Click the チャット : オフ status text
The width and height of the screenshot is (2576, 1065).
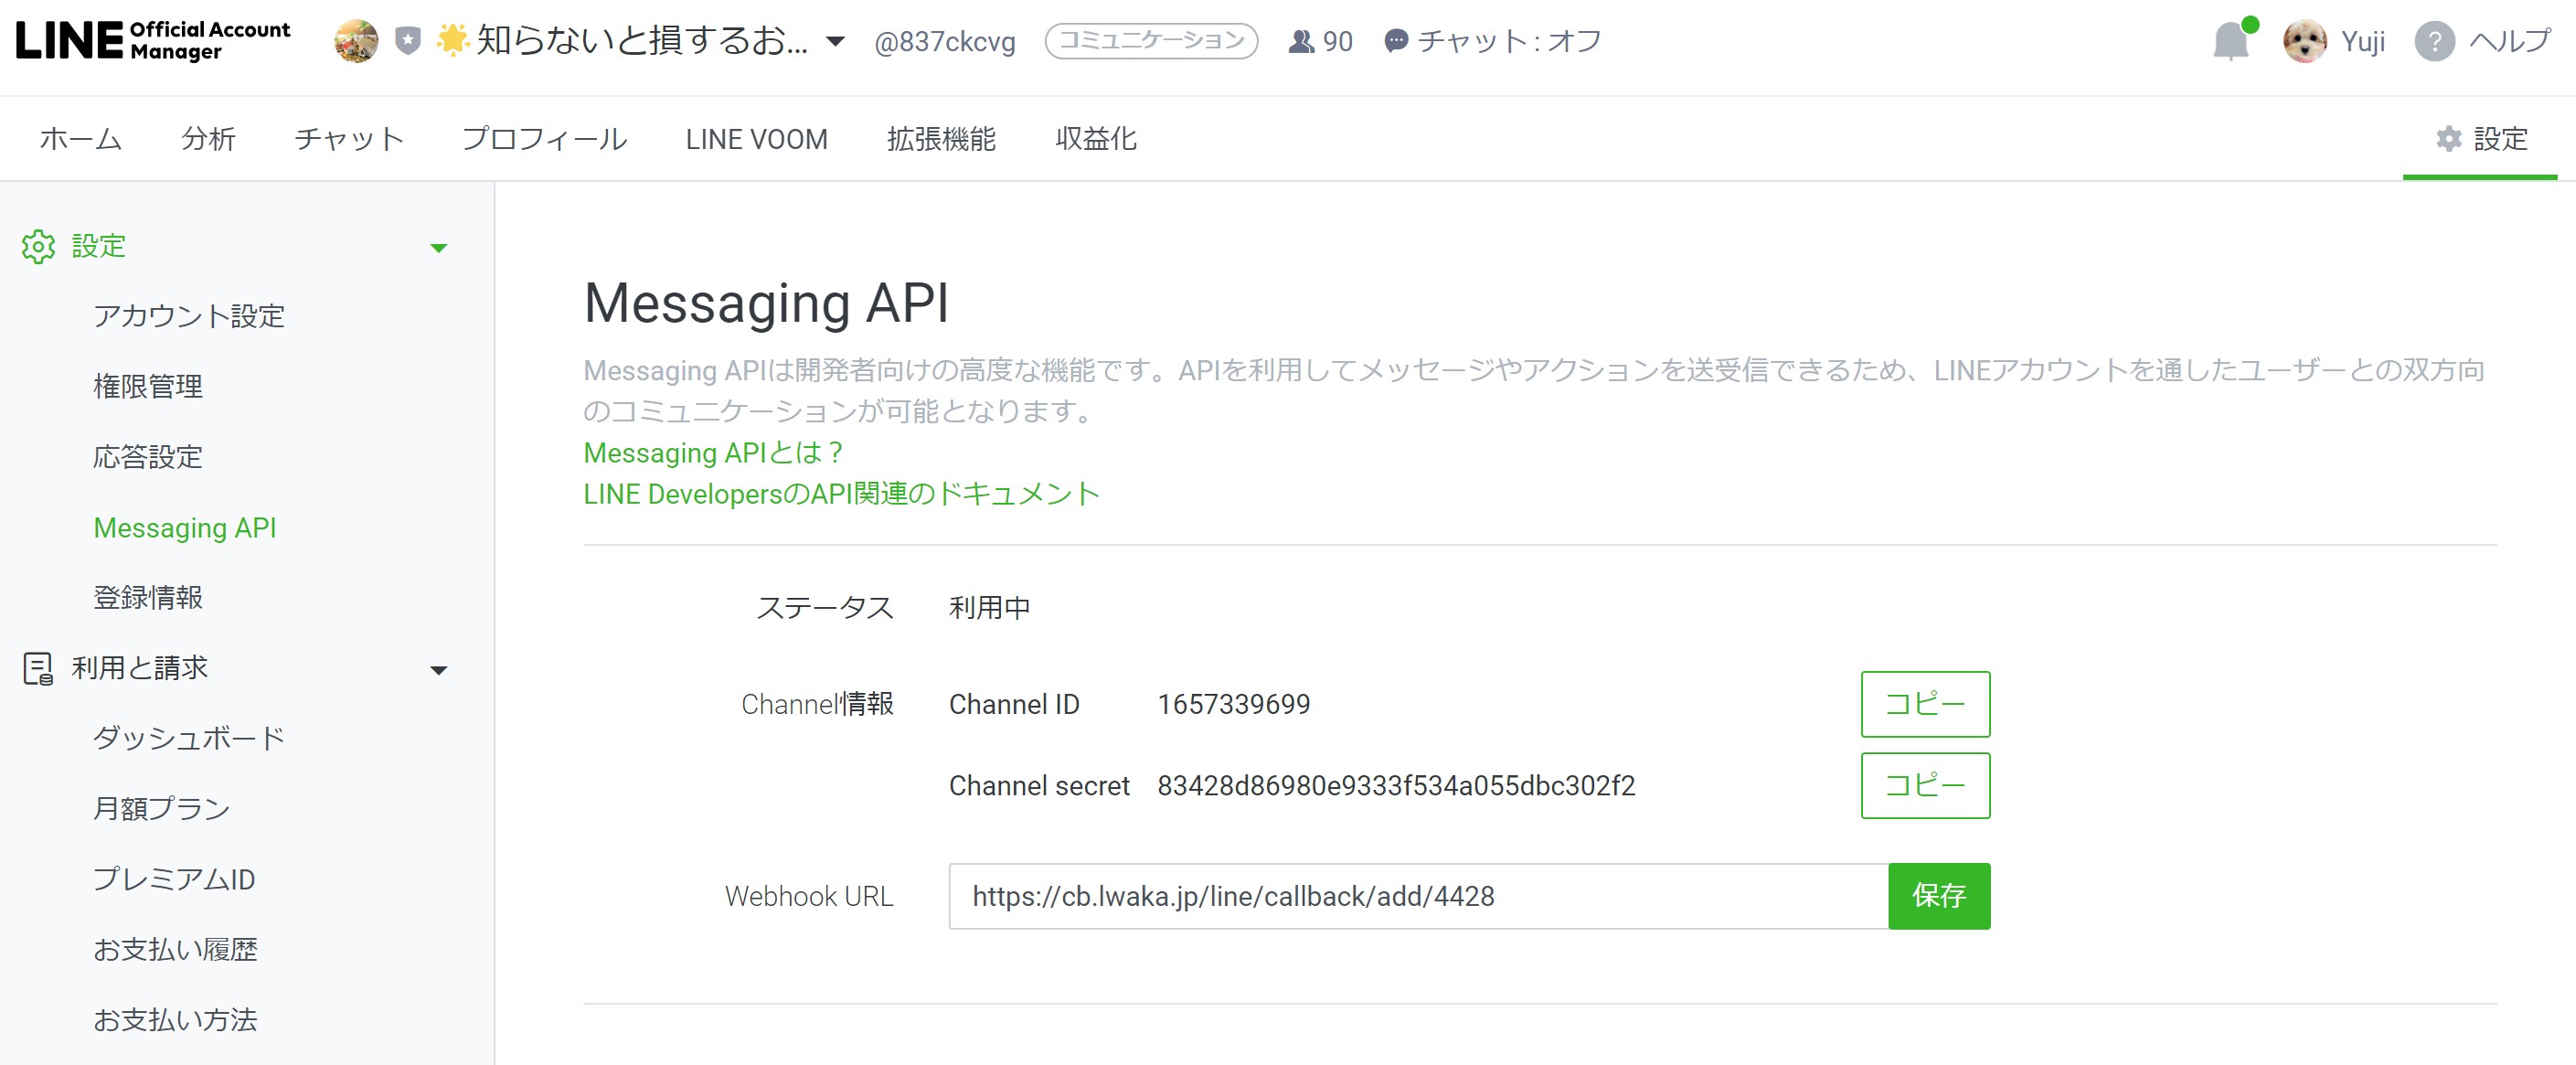(x=1508, y=41)
